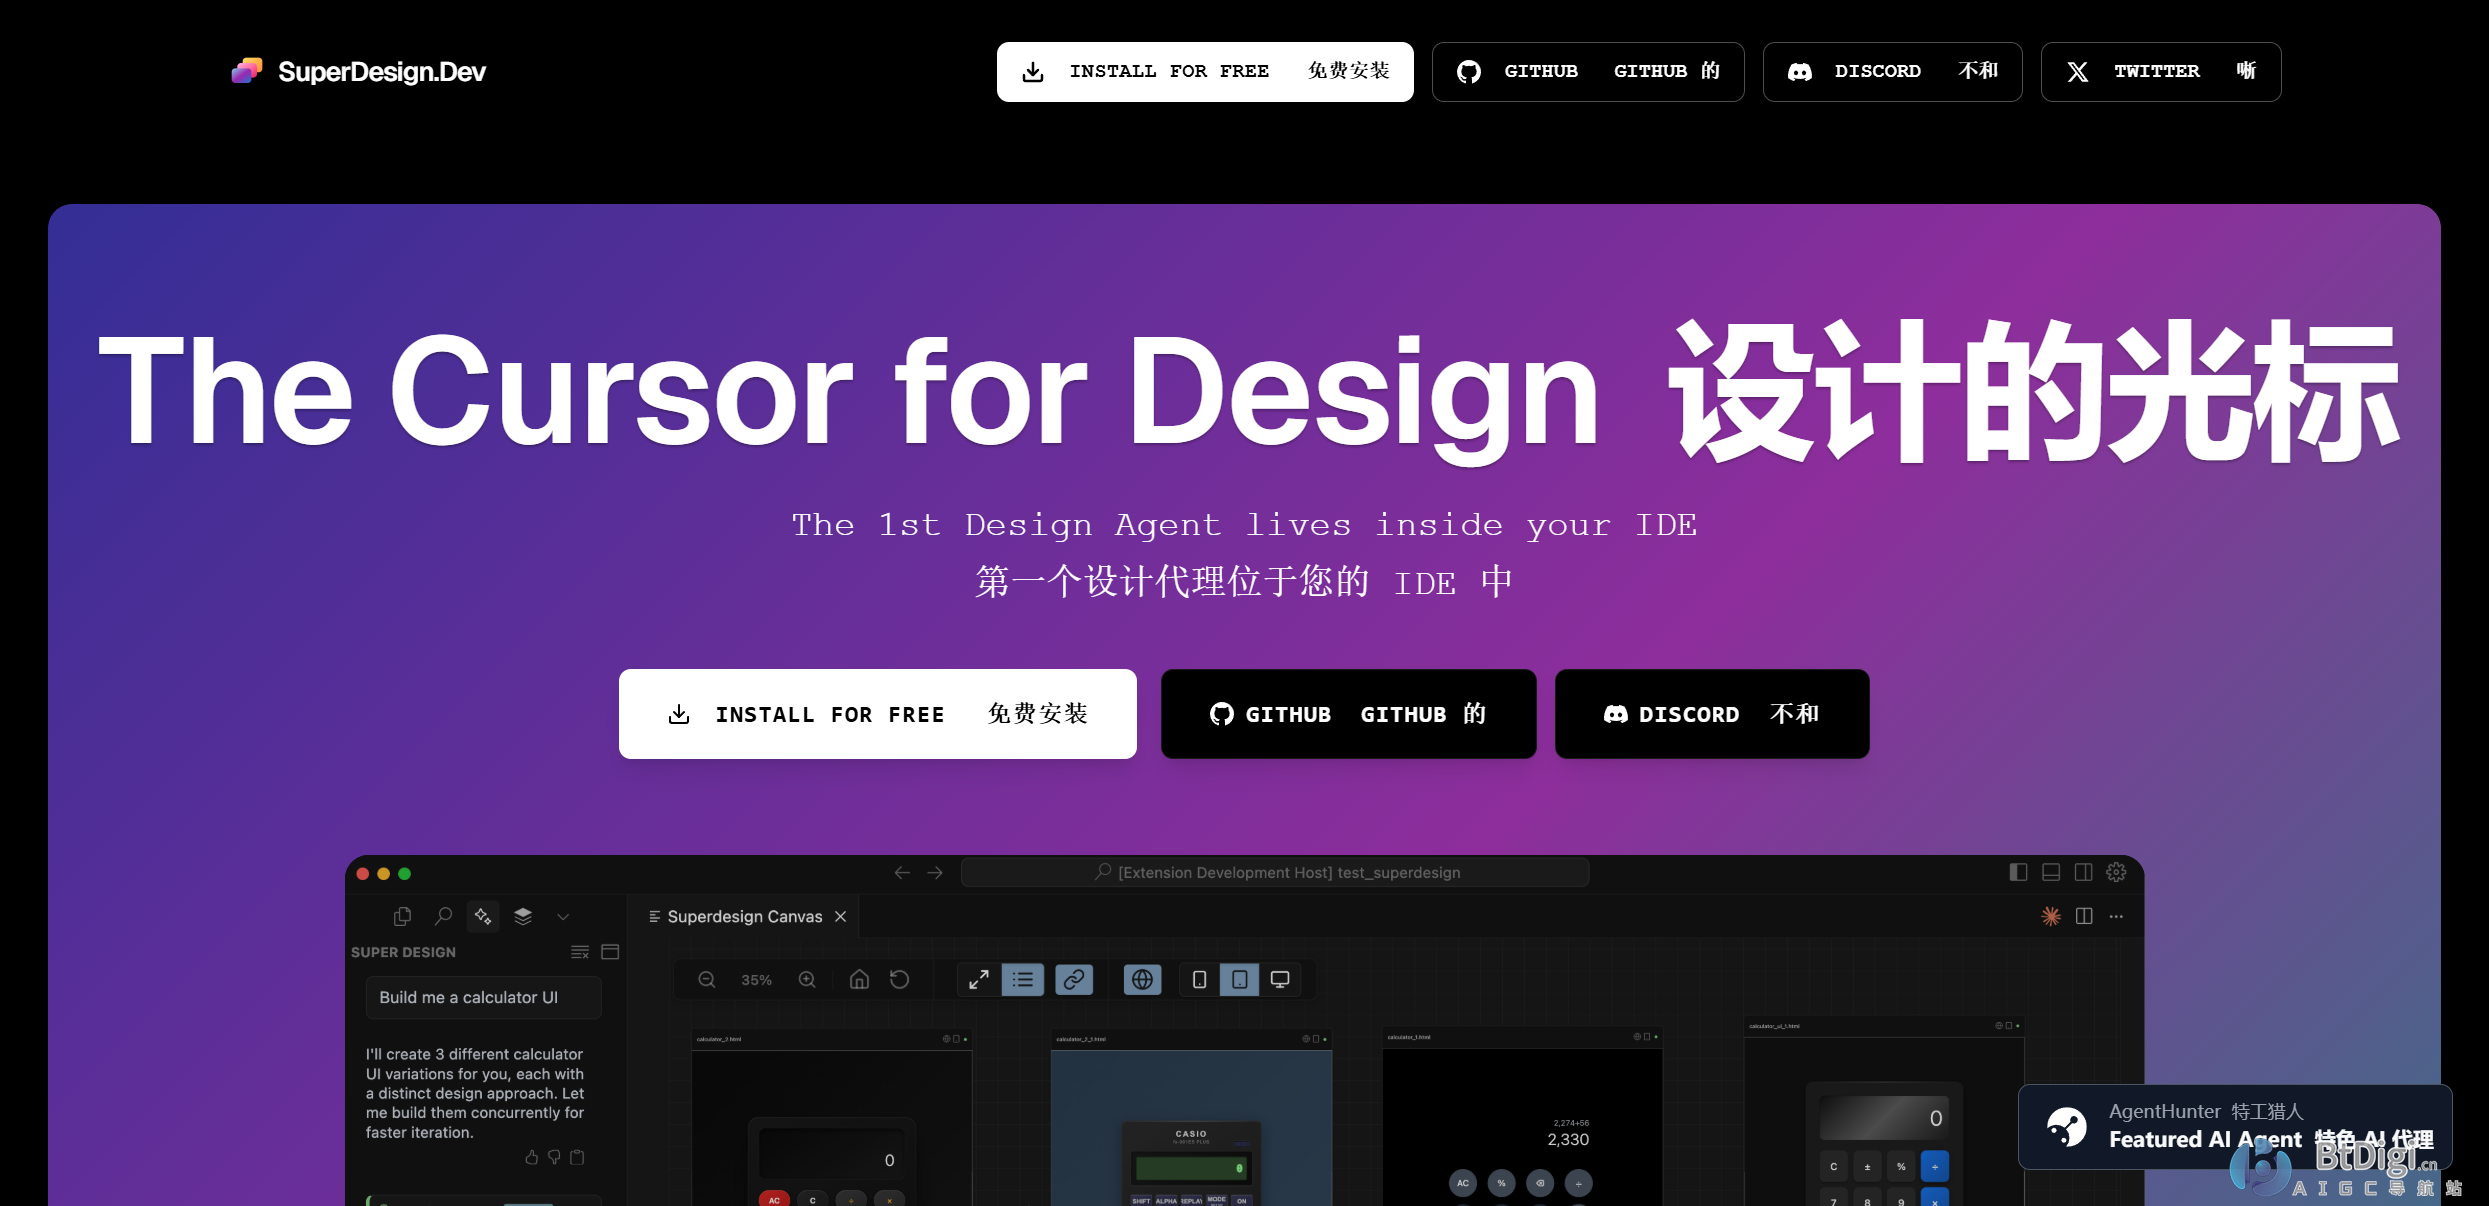2489x1206 pixels.
Task: Open the Twitter link in top navigation
Action: click(x=2160, y=72)
